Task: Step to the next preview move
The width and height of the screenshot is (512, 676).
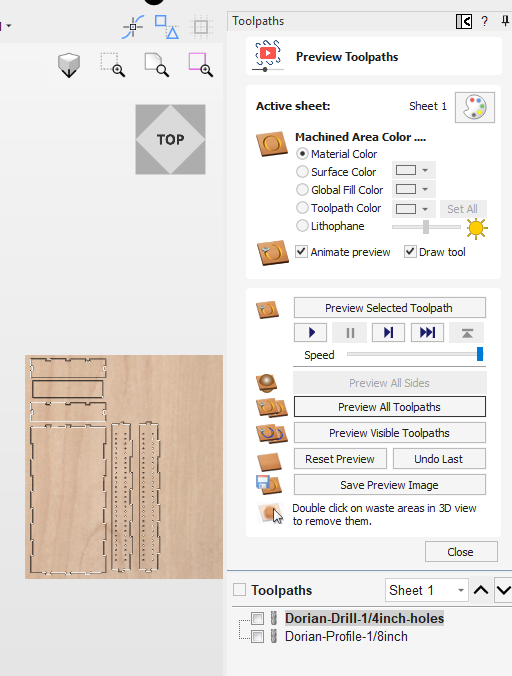Action: (388, 332)
